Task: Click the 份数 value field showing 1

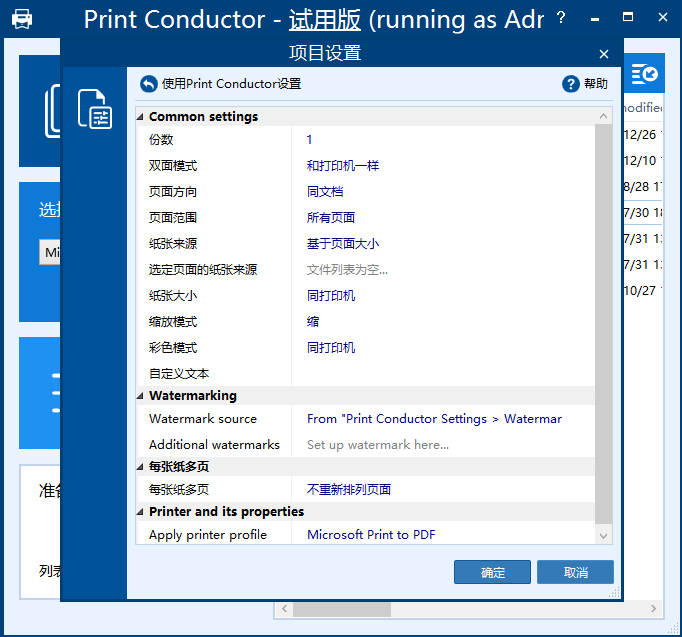Action: click(310, 140)
